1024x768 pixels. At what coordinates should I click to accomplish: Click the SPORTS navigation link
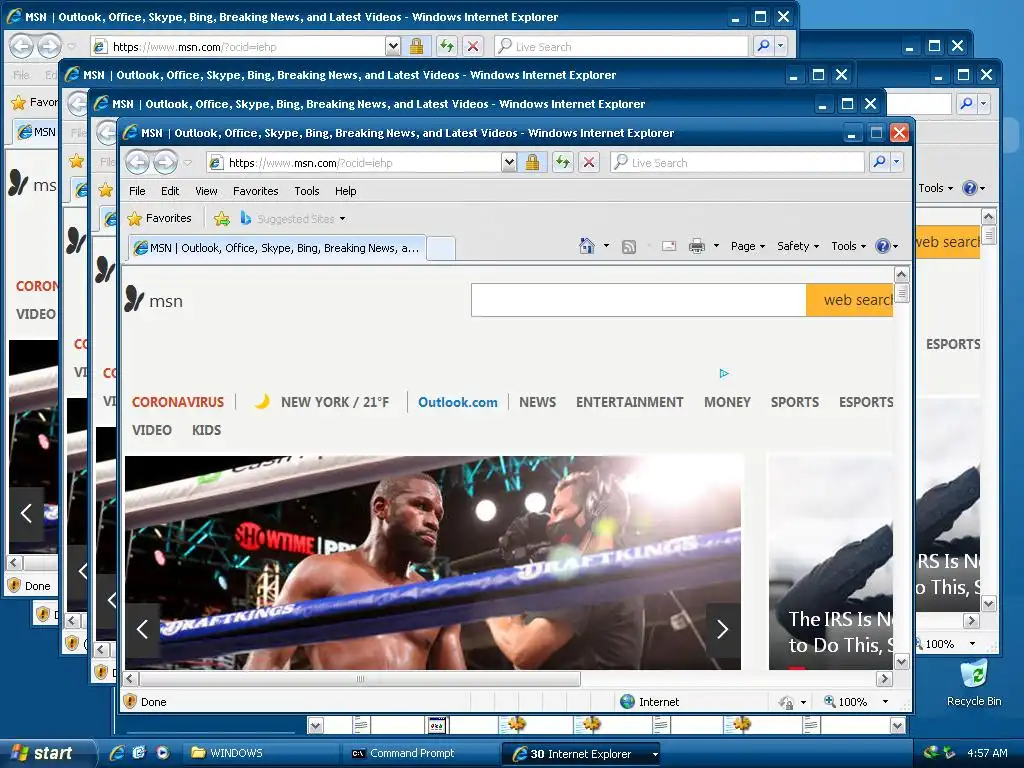pos(794,402)
